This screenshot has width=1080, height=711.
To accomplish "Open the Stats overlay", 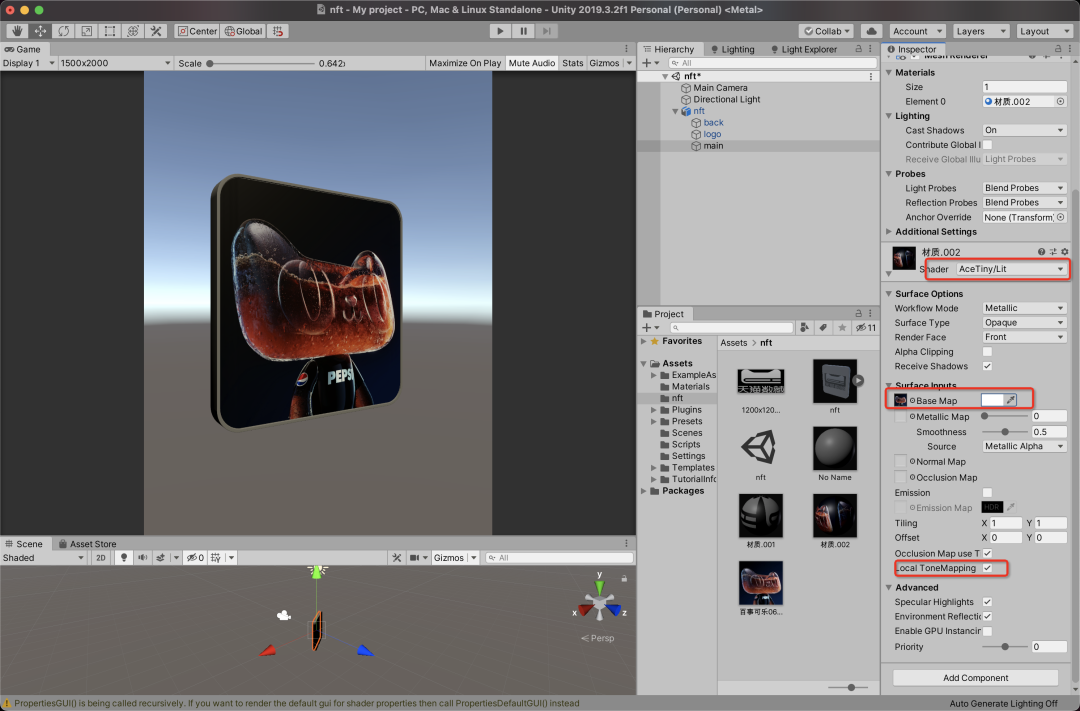I will tap(572, 63).
